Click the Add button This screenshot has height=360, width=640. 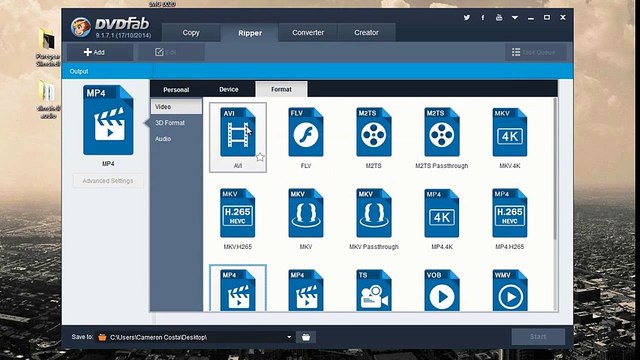pyautogui.click(x=100, y=52)
